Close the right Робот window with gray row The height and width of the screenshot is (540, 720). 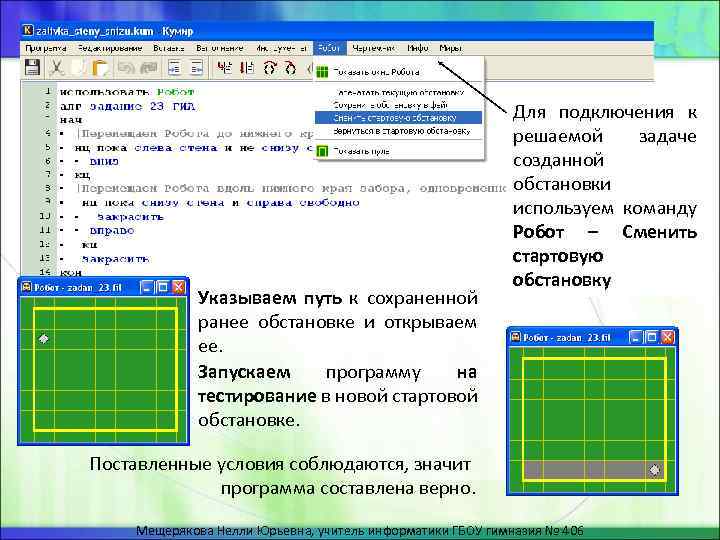pos(667,338)
